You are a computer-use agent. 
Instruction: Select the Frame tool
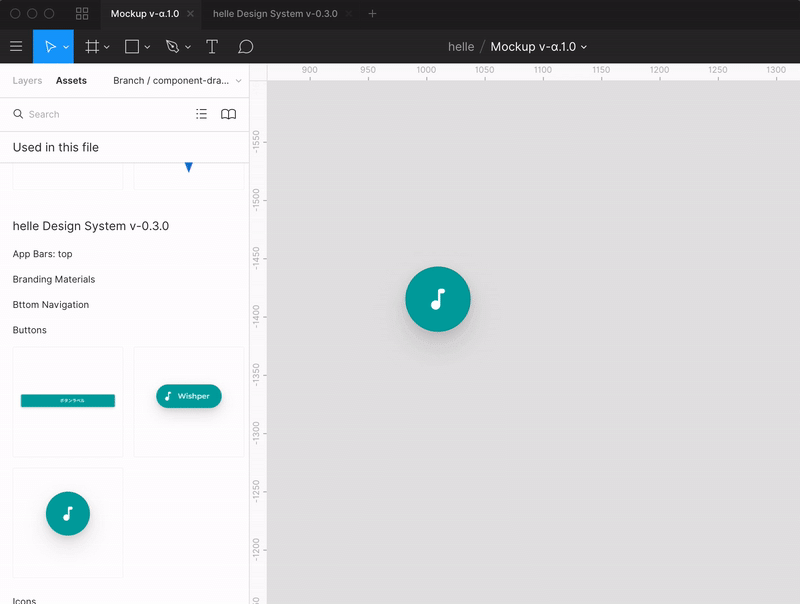92,46
